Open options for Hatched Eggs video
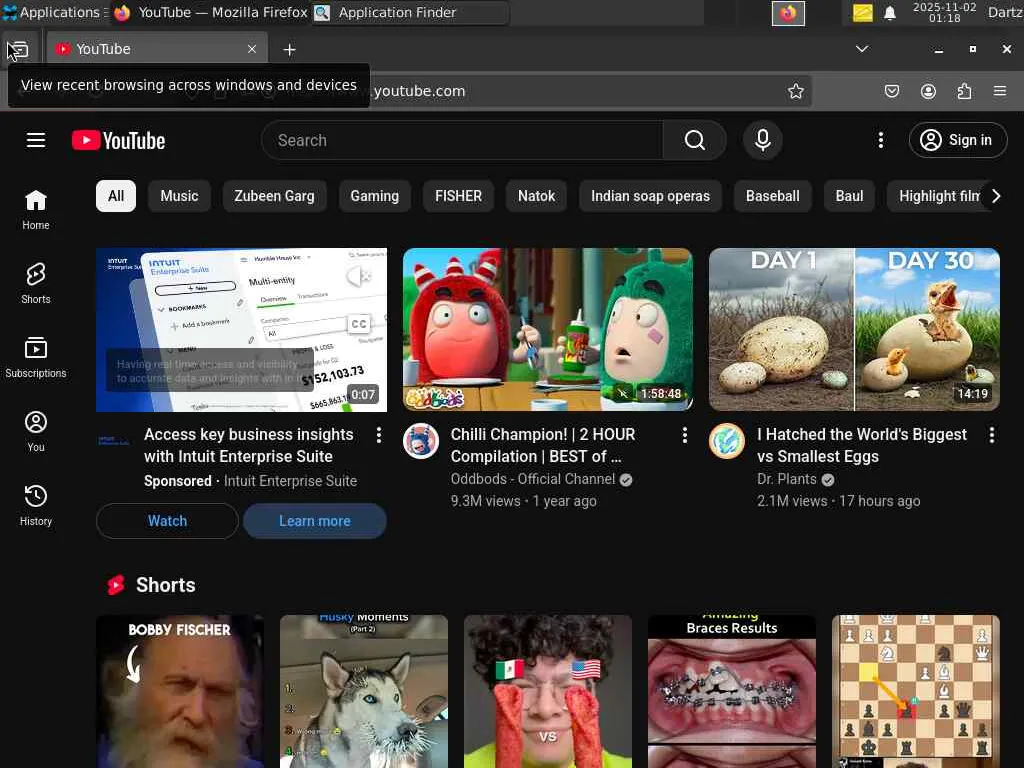 coord(991,435)
